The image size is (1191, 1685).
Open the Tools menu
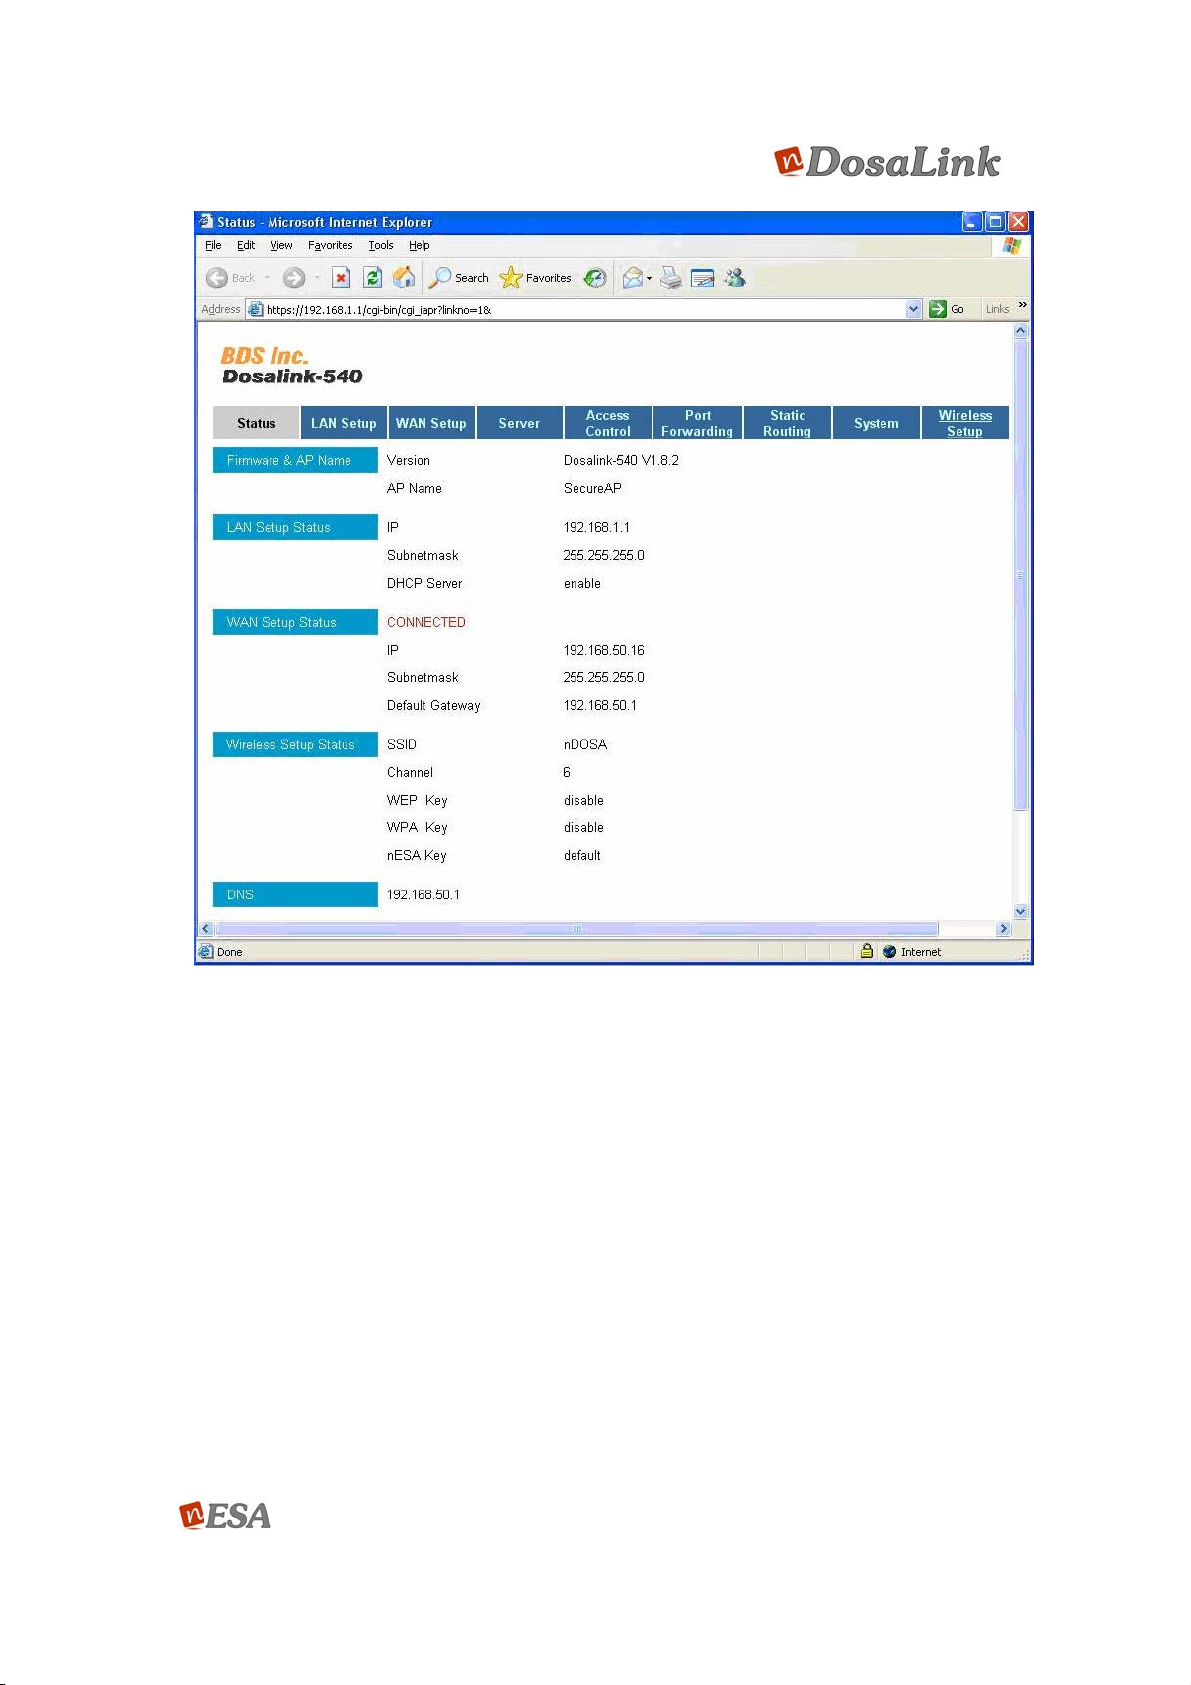[381, 245]
